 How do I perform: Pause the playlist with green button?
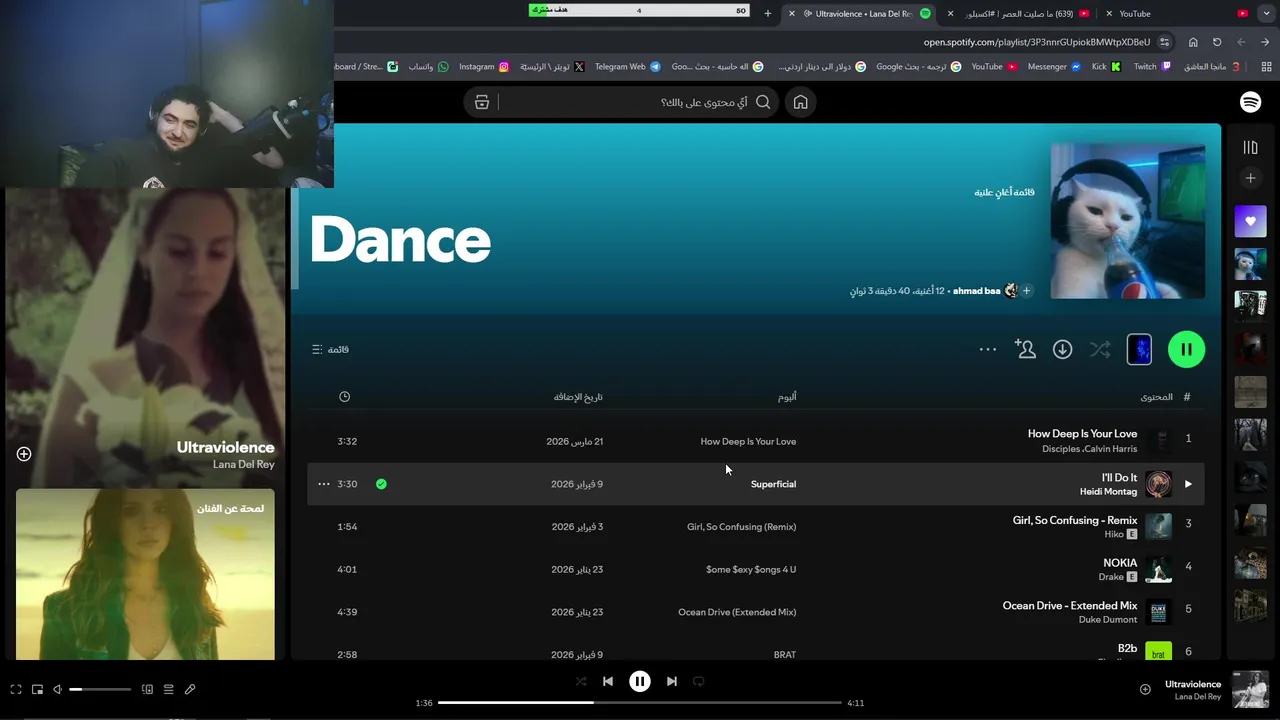[1186, 350]
